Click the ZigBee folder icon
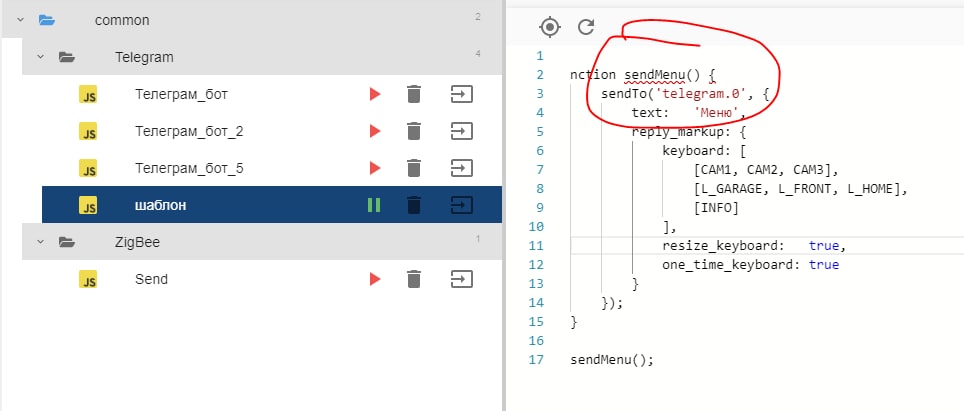 66,242
